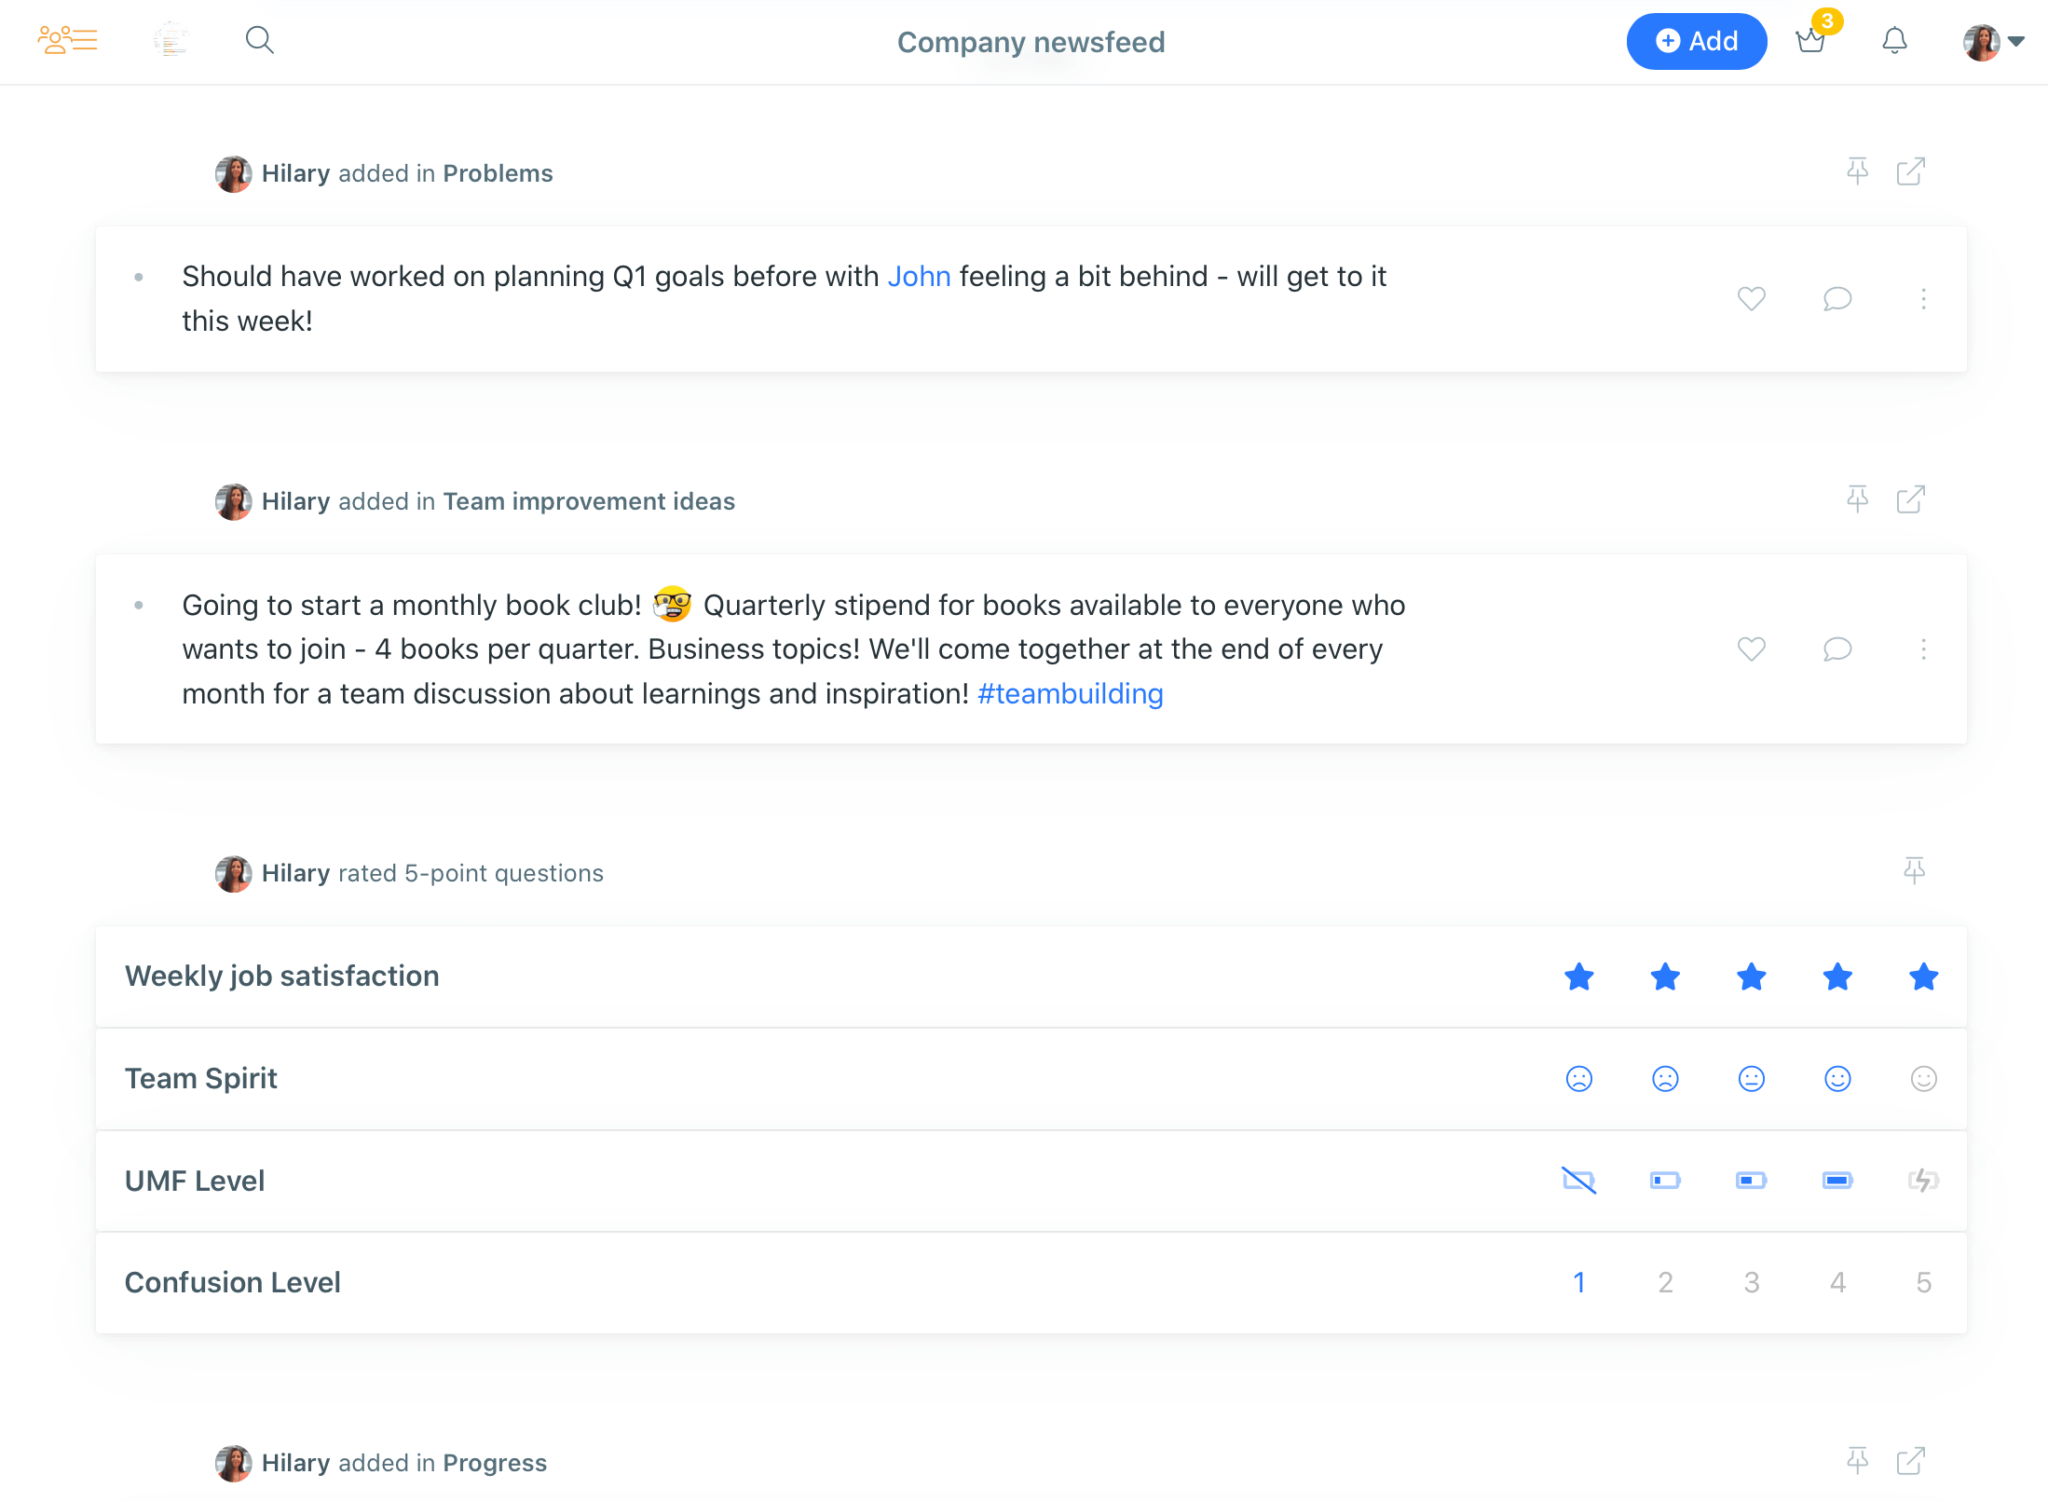Follow the #teambuilding hashtag link
Image resolution: width=2048 pixels, height=1502 pixels.
[1070, 693]
